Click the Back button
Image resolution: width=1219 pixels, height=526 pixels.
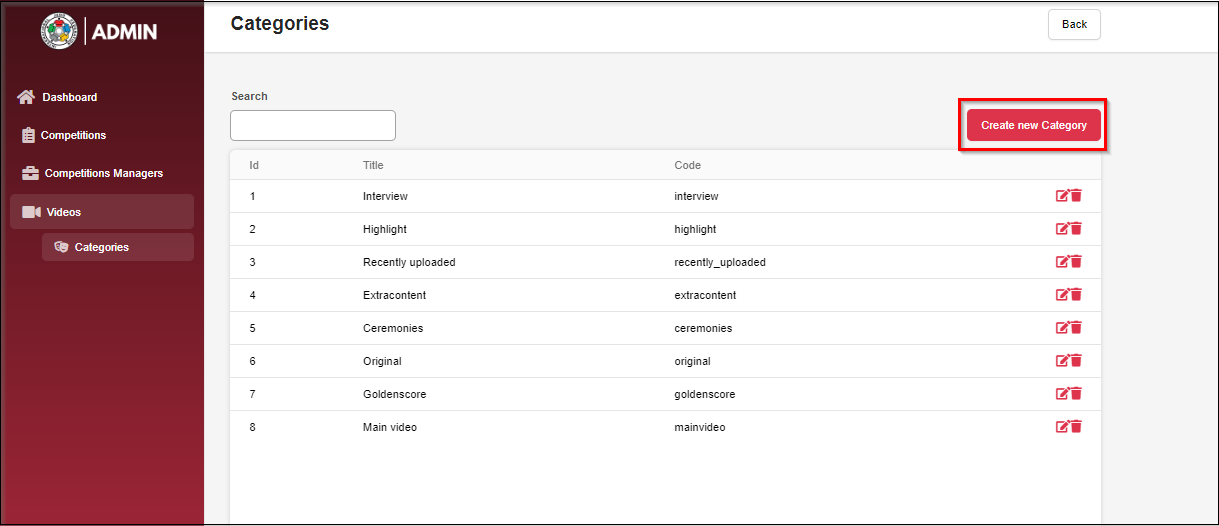tap(1074, 25)
